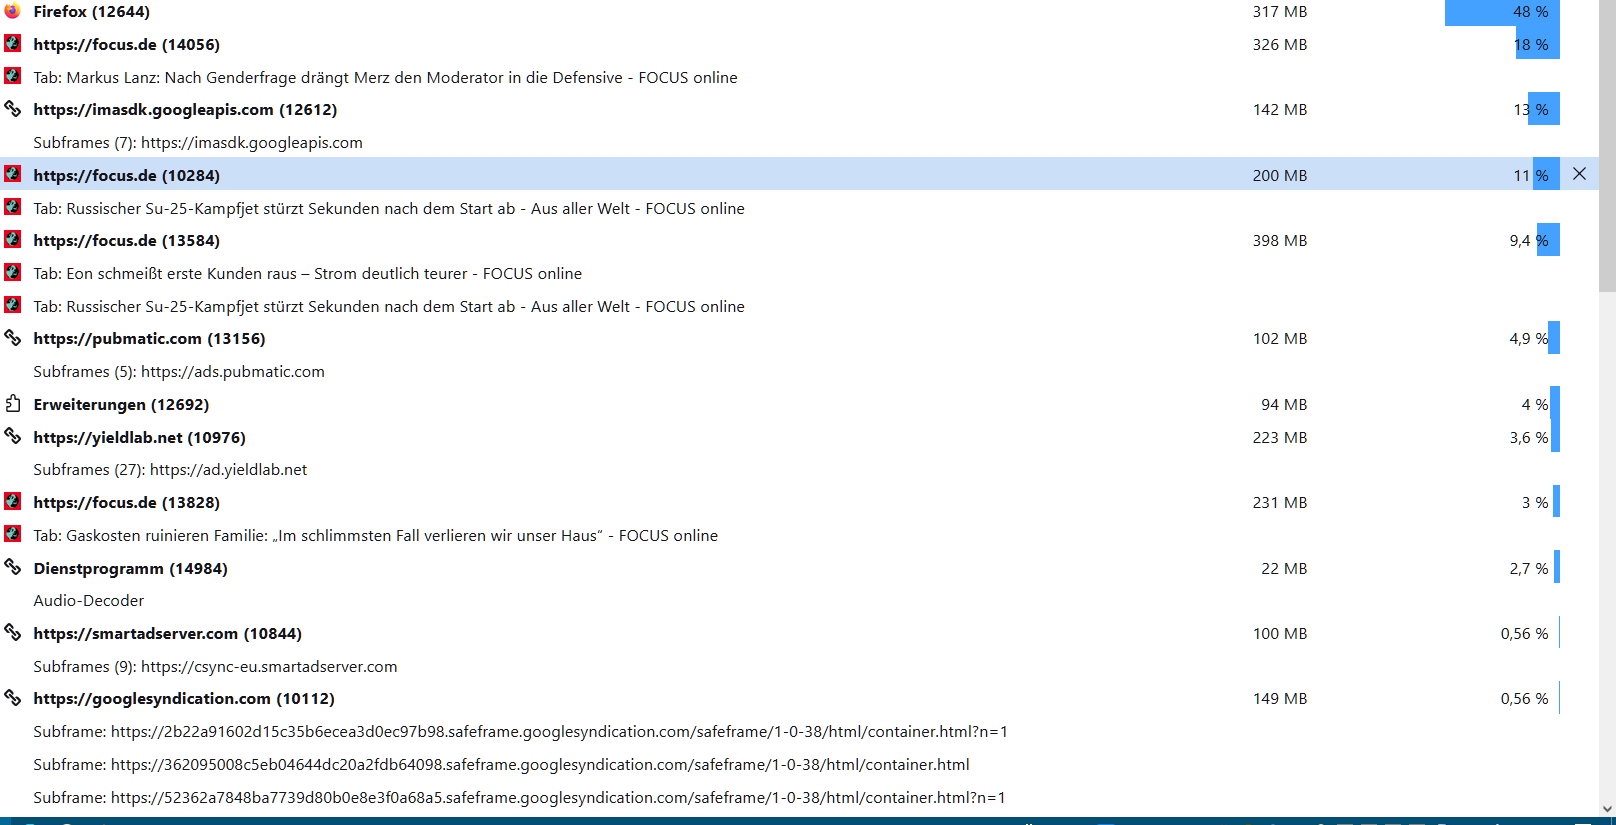Click the 231 MB memory value of focus.de (13828)
This screenshot has height=825, width=1616.
(x=1280, y=503)
